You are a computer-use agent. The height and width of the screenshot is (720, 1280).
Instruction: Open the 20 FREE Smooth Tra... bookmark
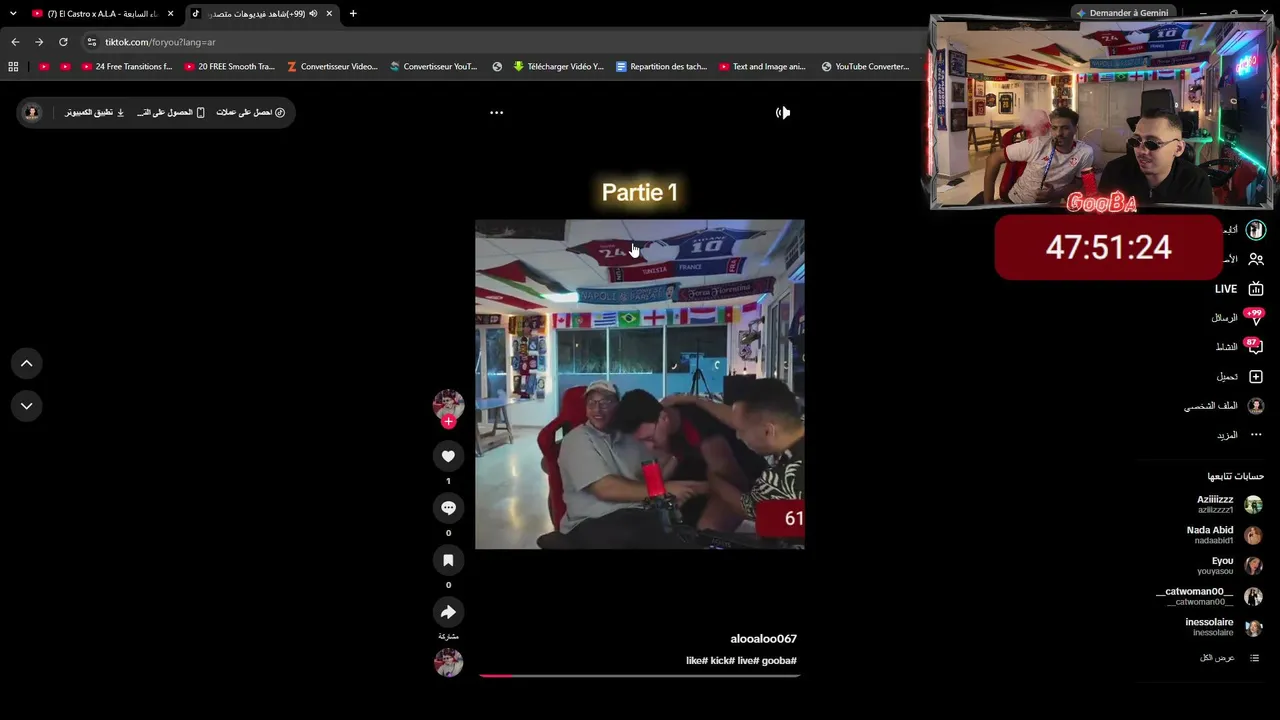pyautogui.click(x=230, y=67)
